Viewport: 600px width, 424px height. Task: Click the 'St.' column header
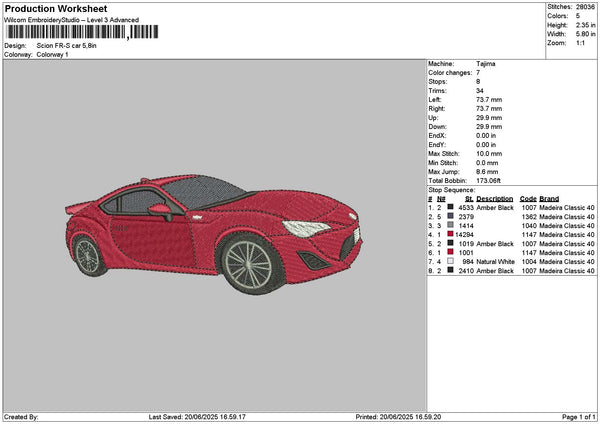pos(469,199)
